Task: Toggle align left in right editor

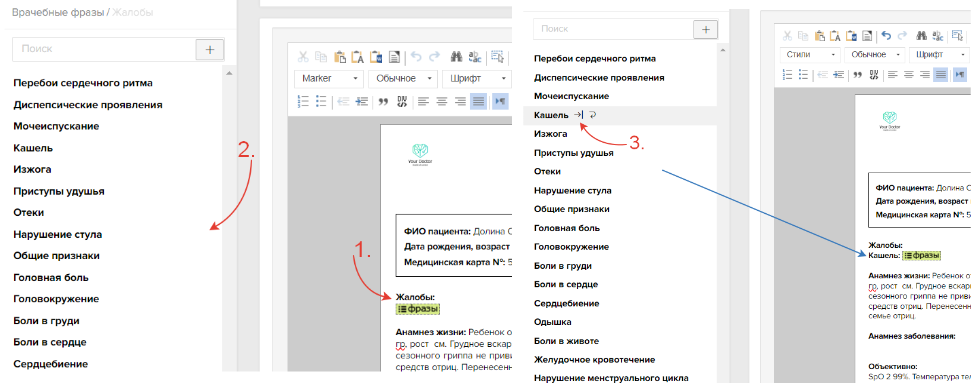Action: [x=893, y=74]
